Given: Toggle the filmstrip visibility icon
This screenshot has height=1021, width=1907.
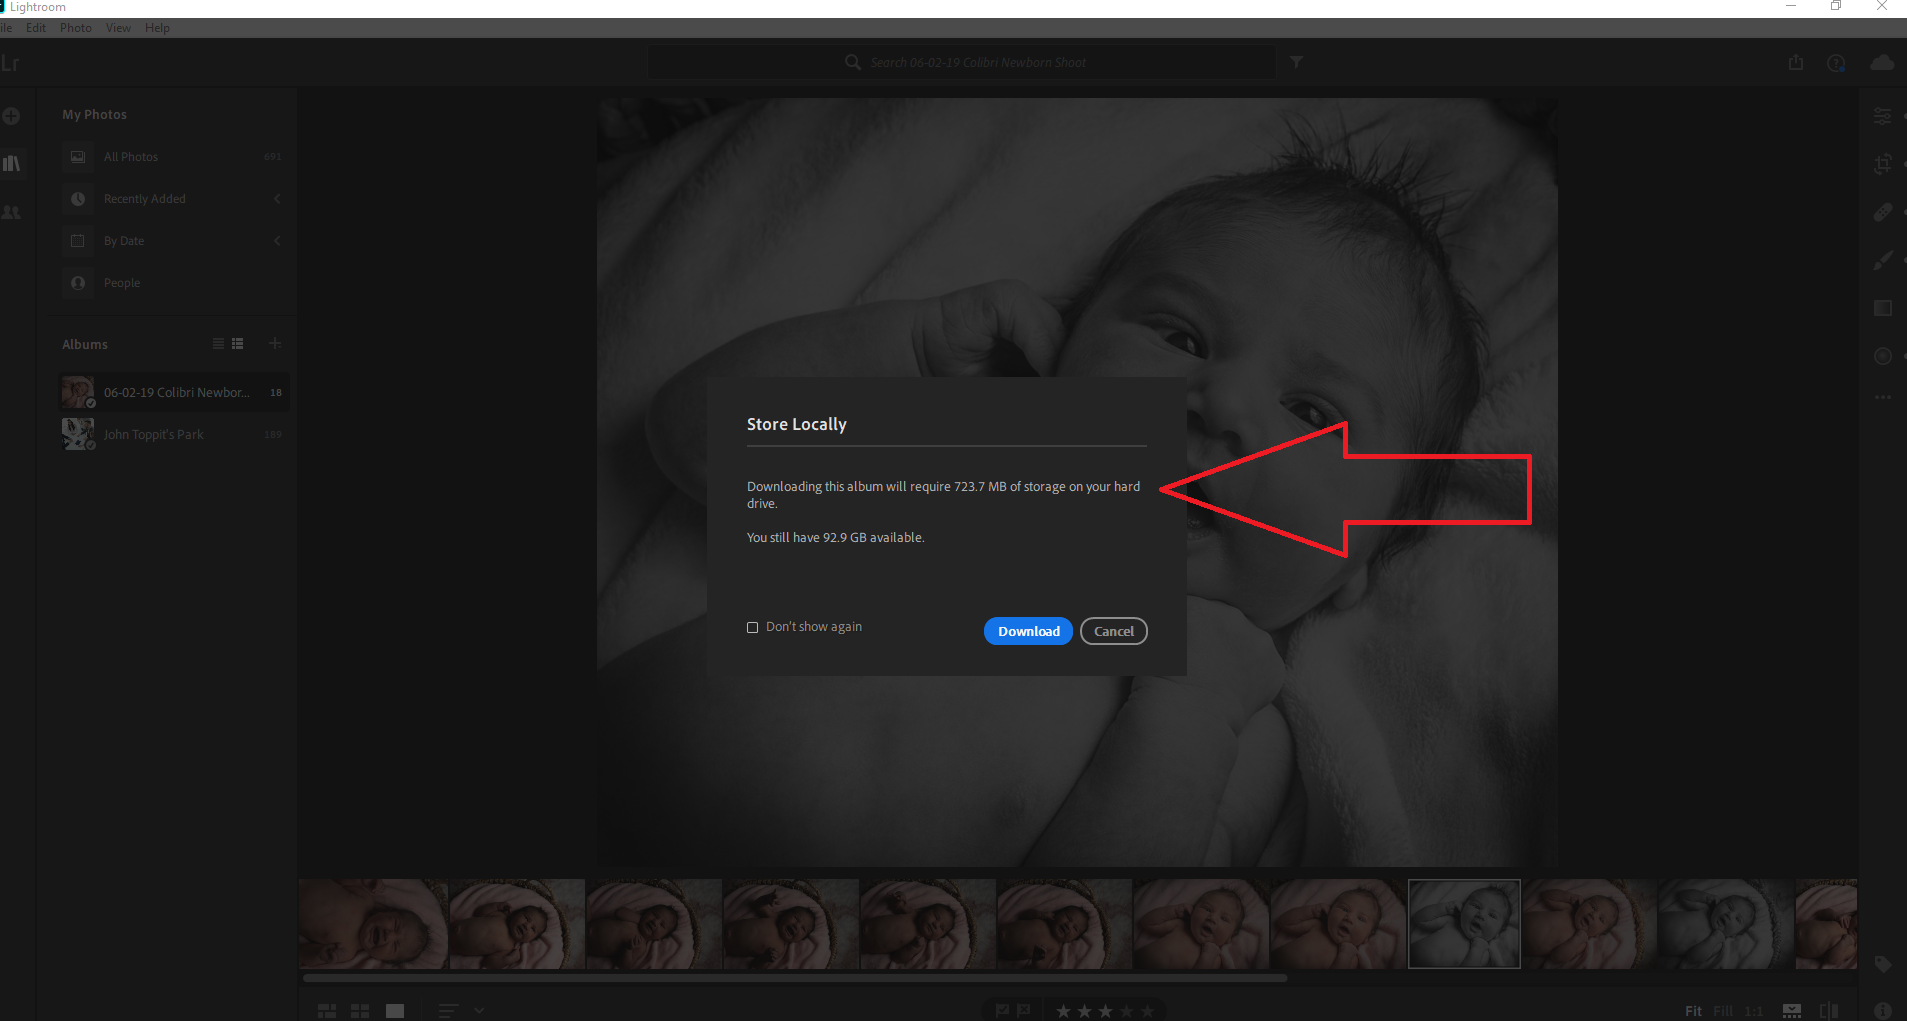Looking at the screenshot, I should (1792, 1011).
